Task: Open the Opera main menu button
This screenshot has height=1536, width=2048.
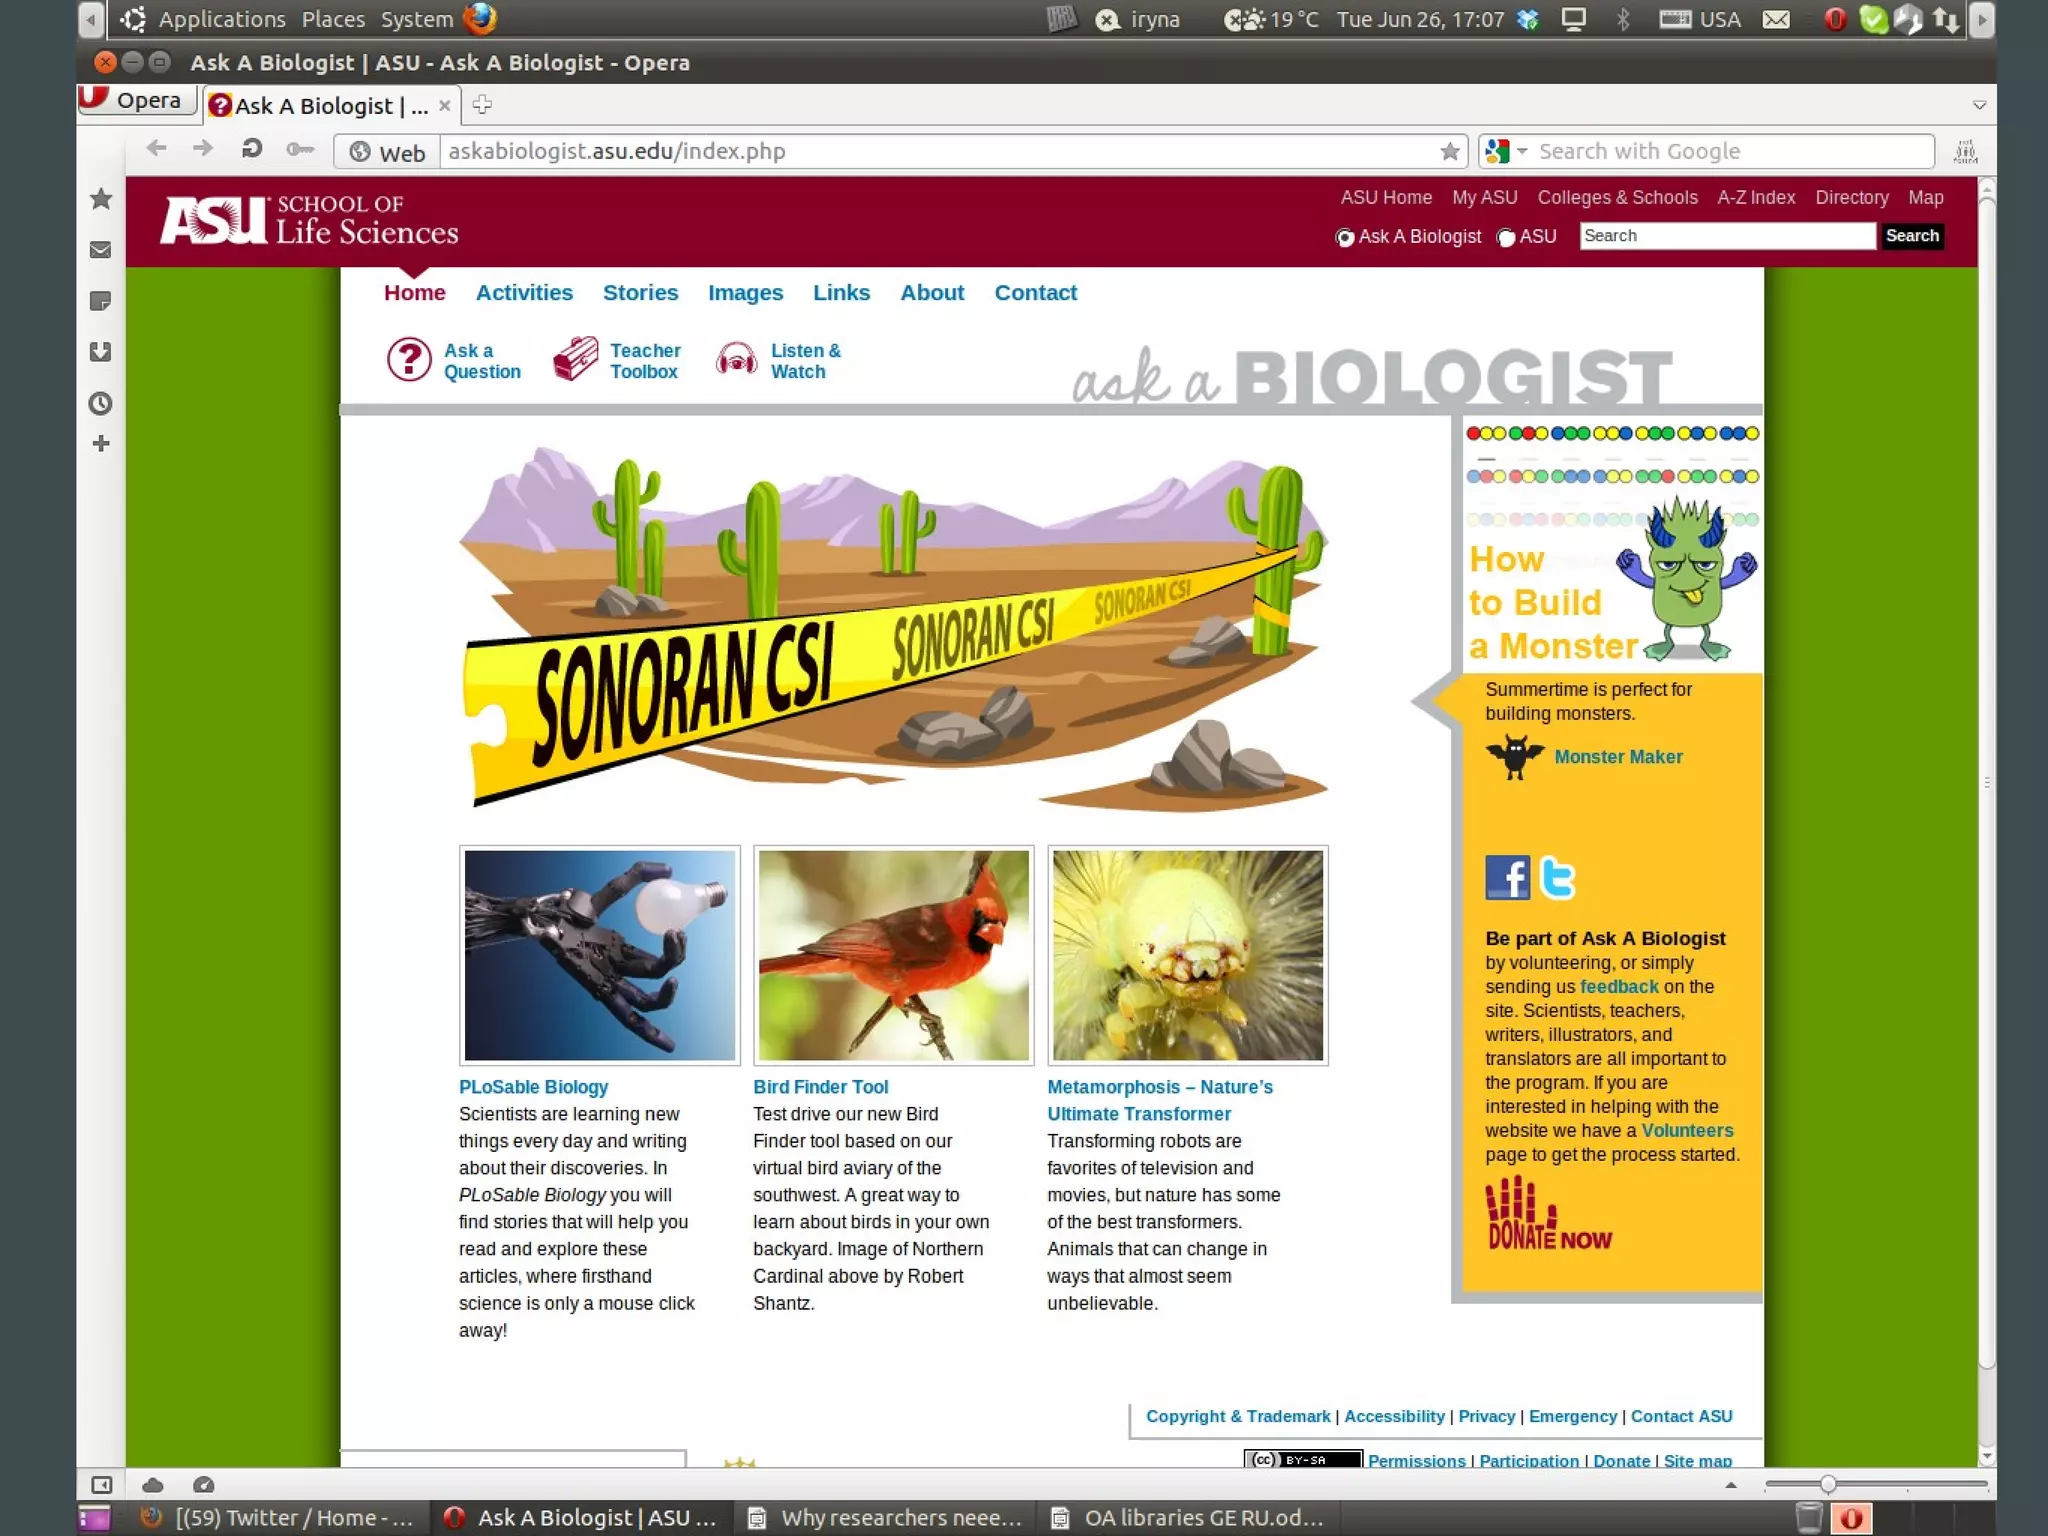Action: (x=135, y=100)
